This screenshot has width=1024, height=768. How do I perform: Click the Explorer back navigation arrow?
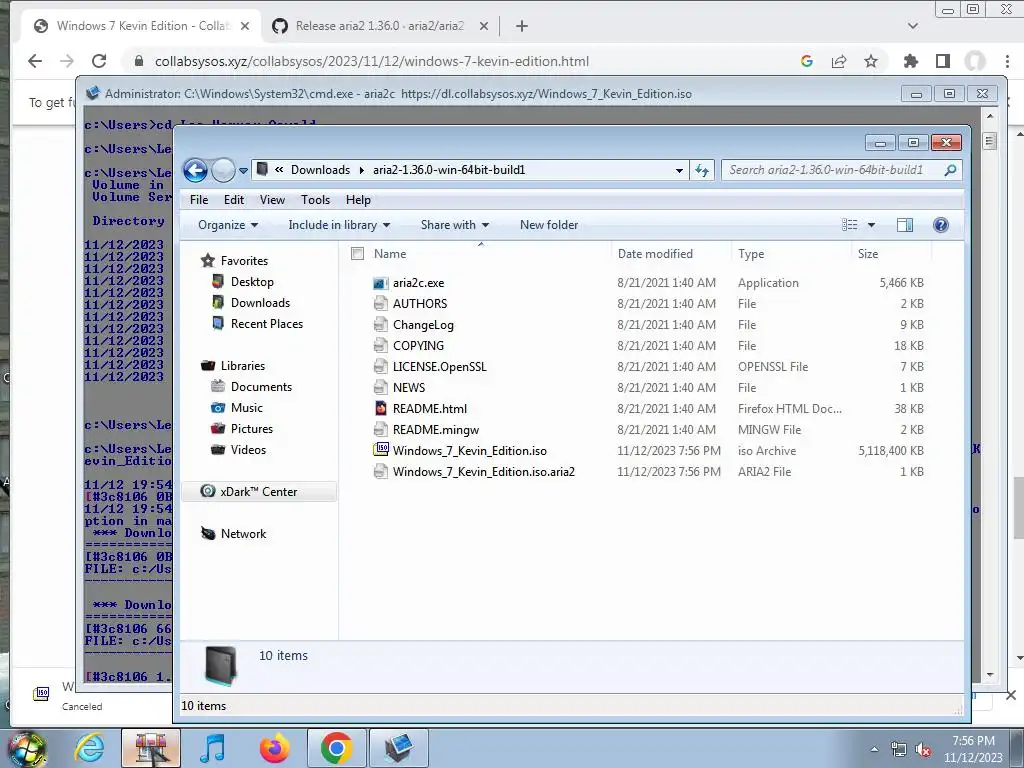(x=195, y=170)
